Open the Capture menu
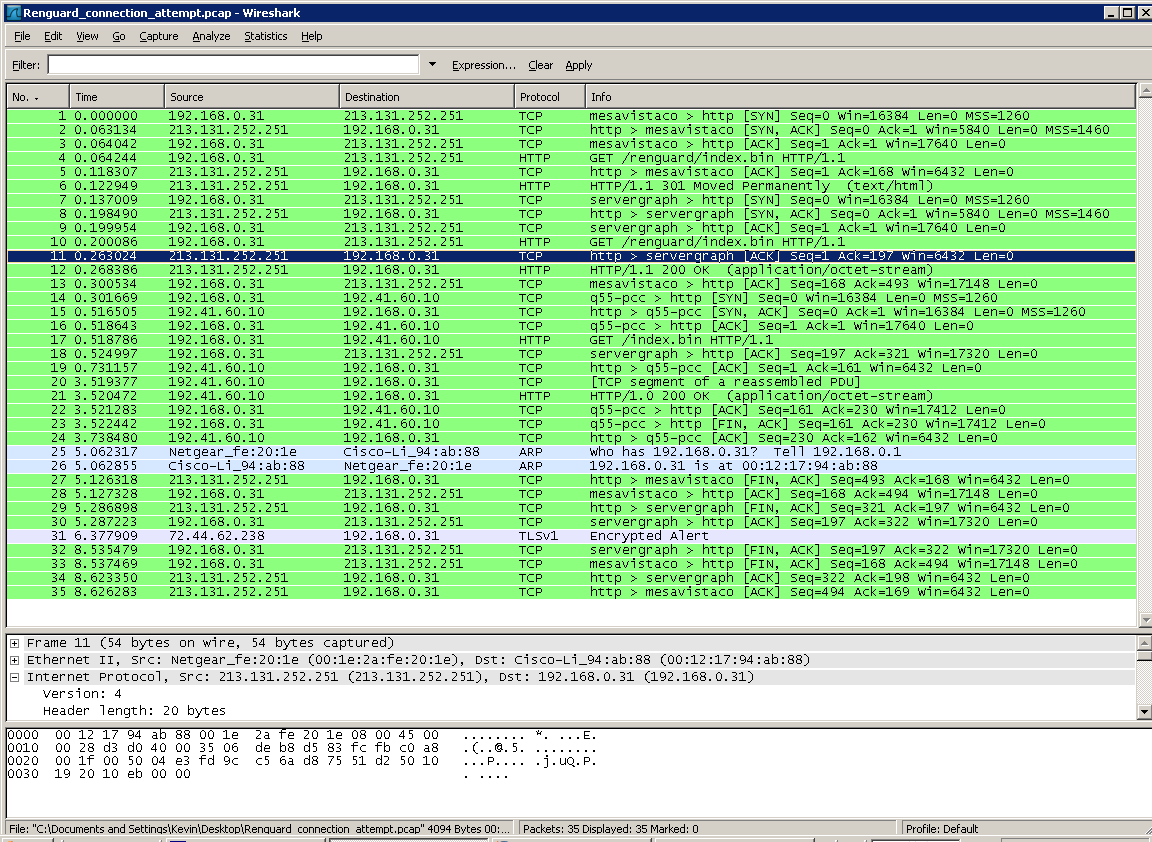 (x=158, y=36)
